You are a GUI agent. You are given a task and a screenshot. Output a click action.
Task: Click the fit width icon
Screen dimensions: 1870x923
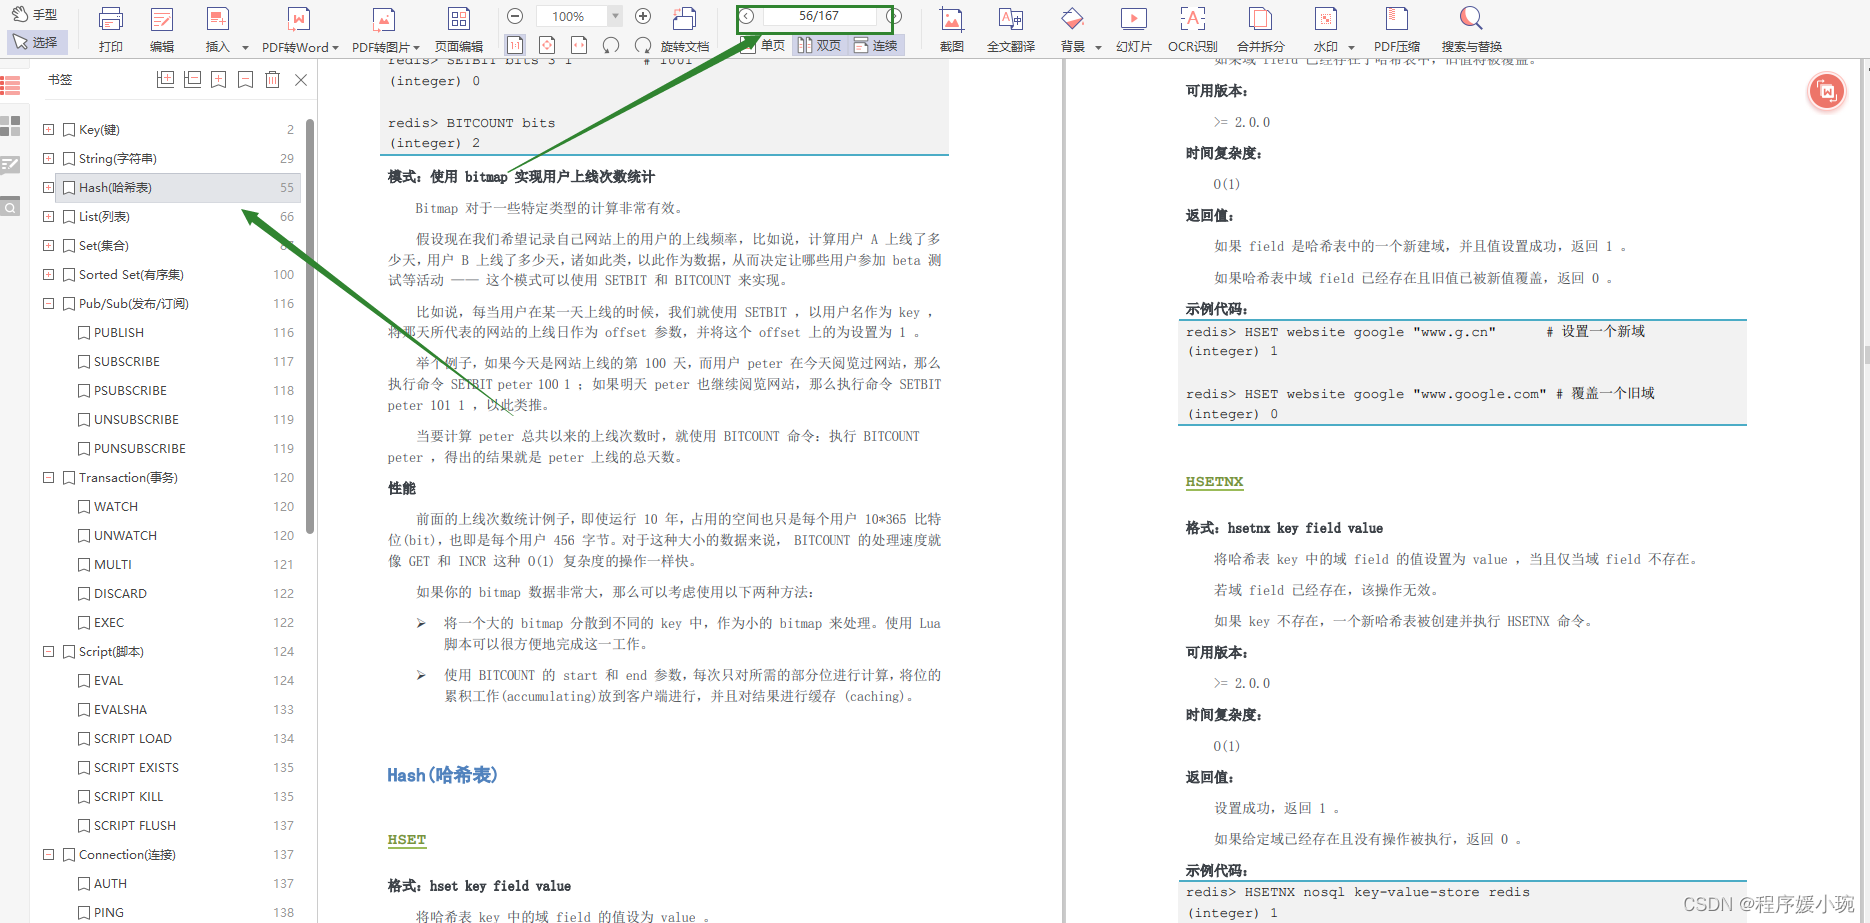[x=579, y=45]
